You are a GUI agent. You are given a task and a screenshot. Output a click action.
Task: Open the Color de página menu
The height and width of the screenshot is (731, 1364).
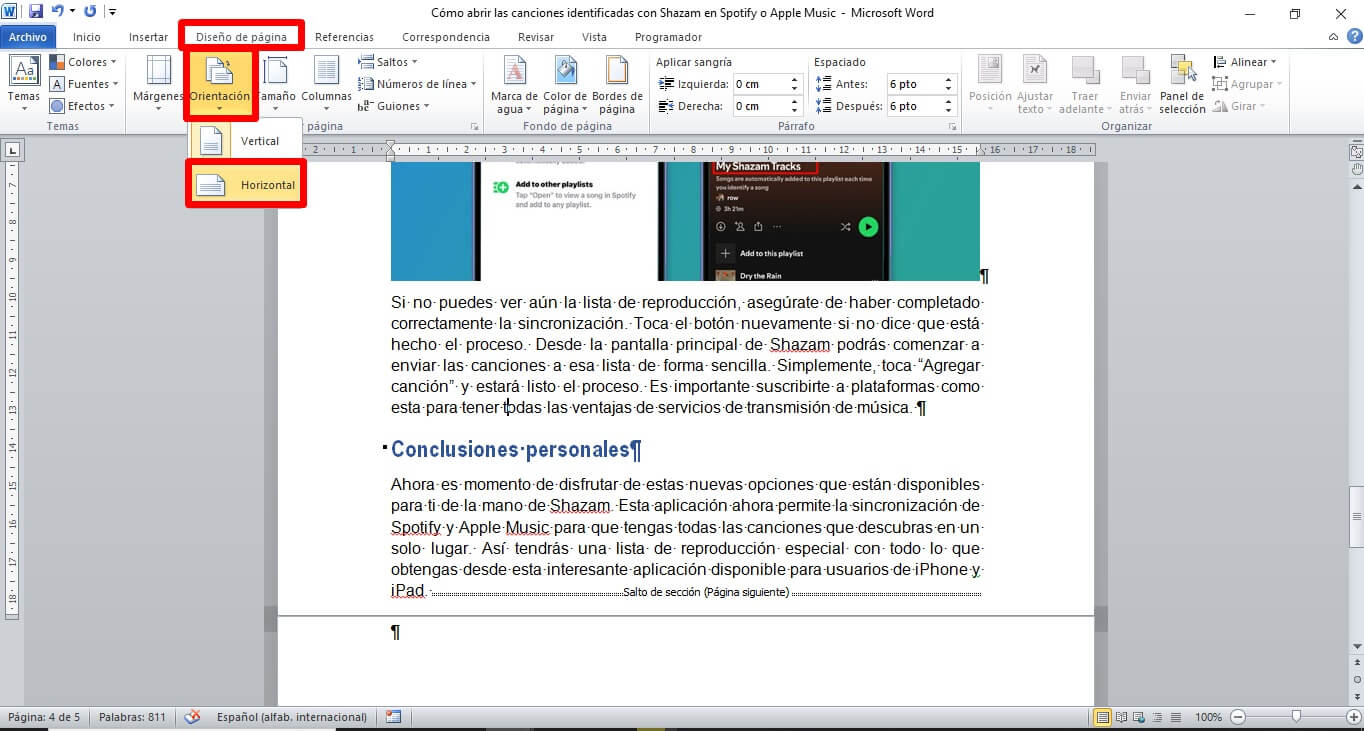[565, 84]
